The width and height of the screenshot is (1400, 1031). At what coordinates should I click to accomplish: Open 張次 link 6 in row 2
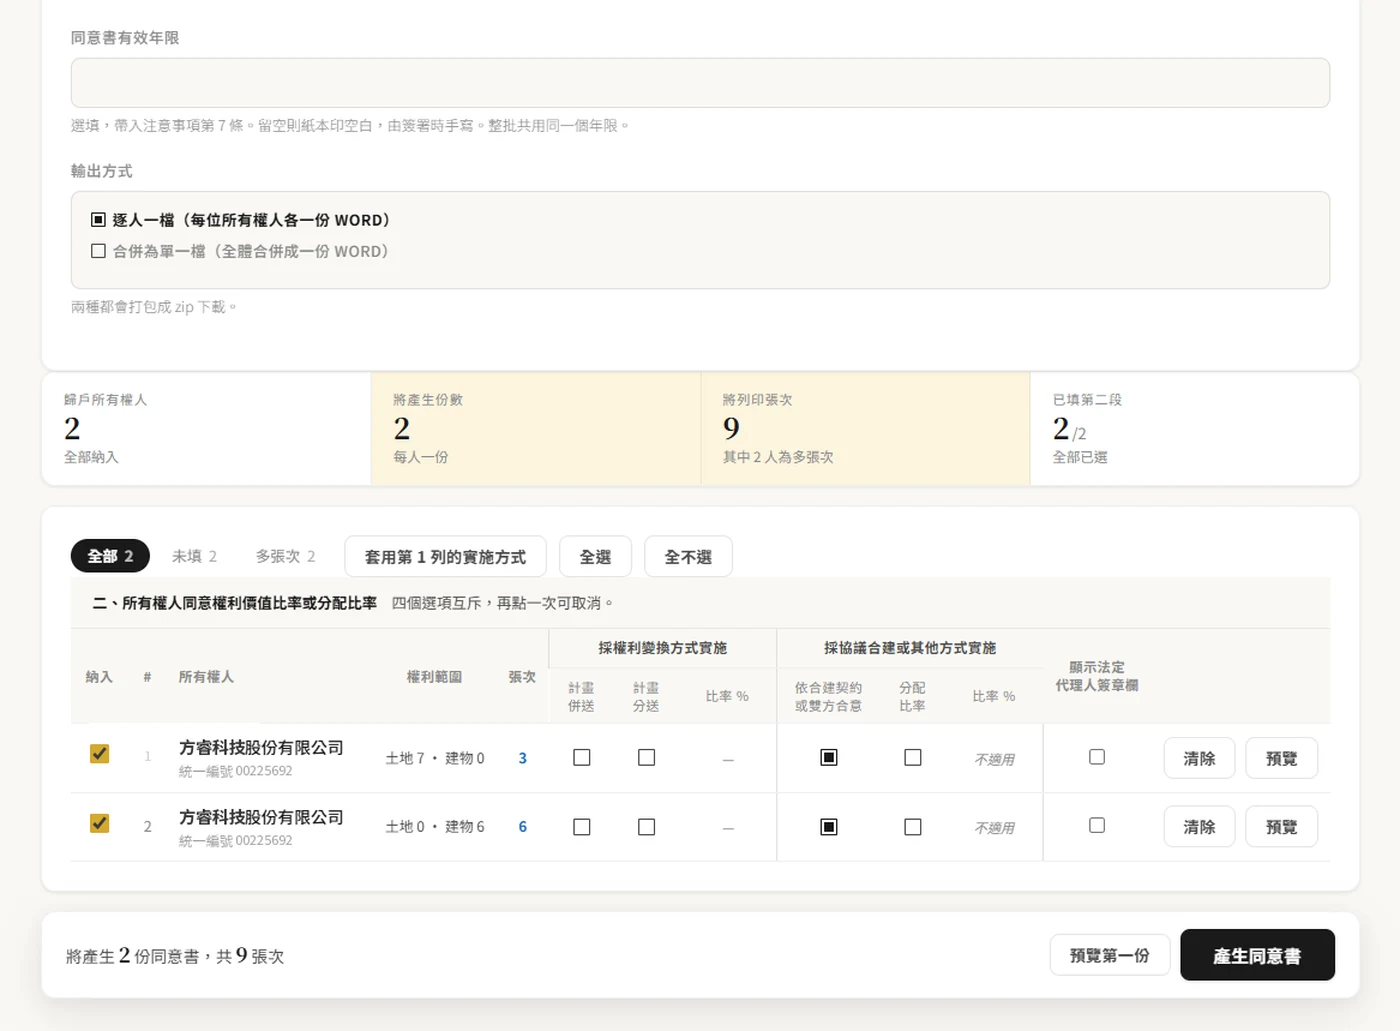coord(522,827)
